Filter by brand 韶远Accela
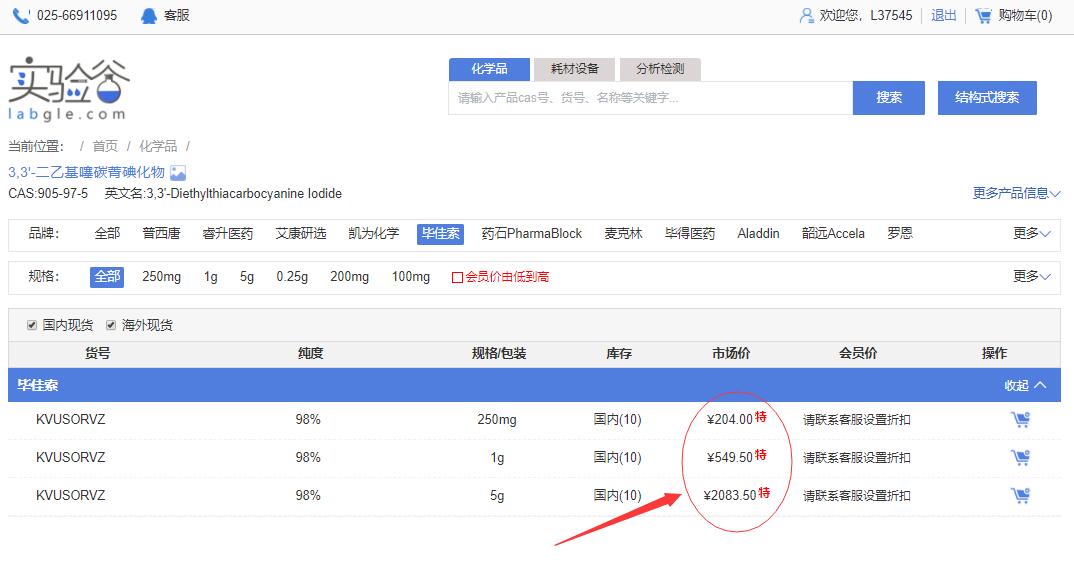The image size is (1074, 564). tap(833, 234)
